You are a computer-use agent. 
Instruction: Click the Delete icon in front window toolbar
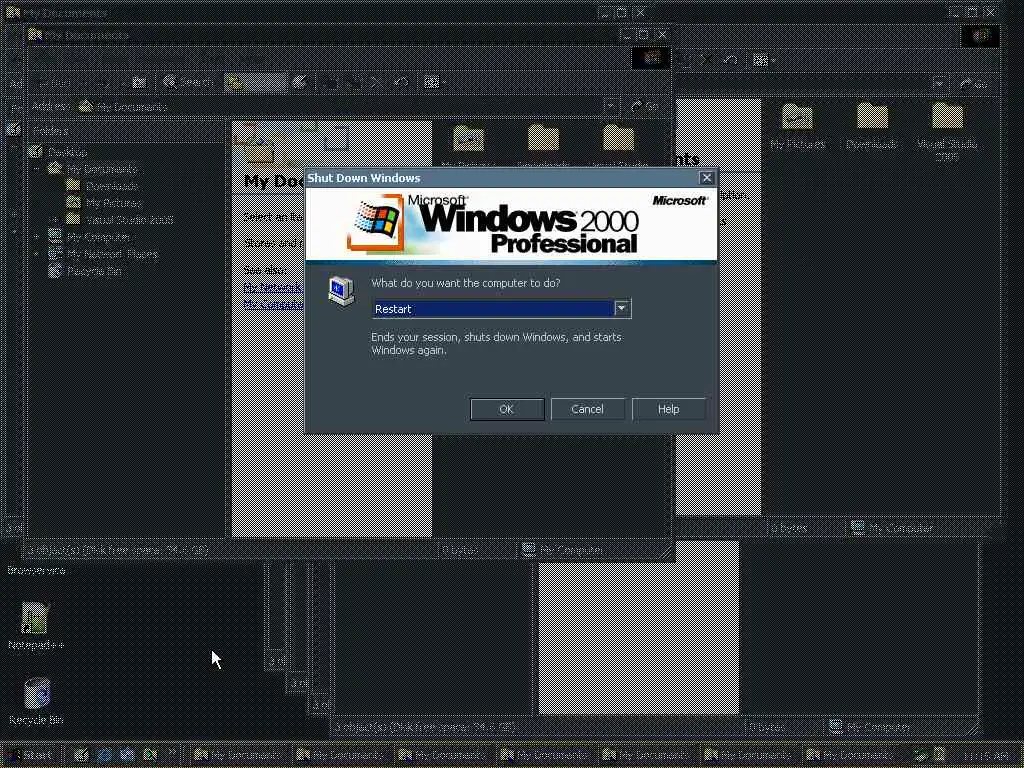[377, 82]
